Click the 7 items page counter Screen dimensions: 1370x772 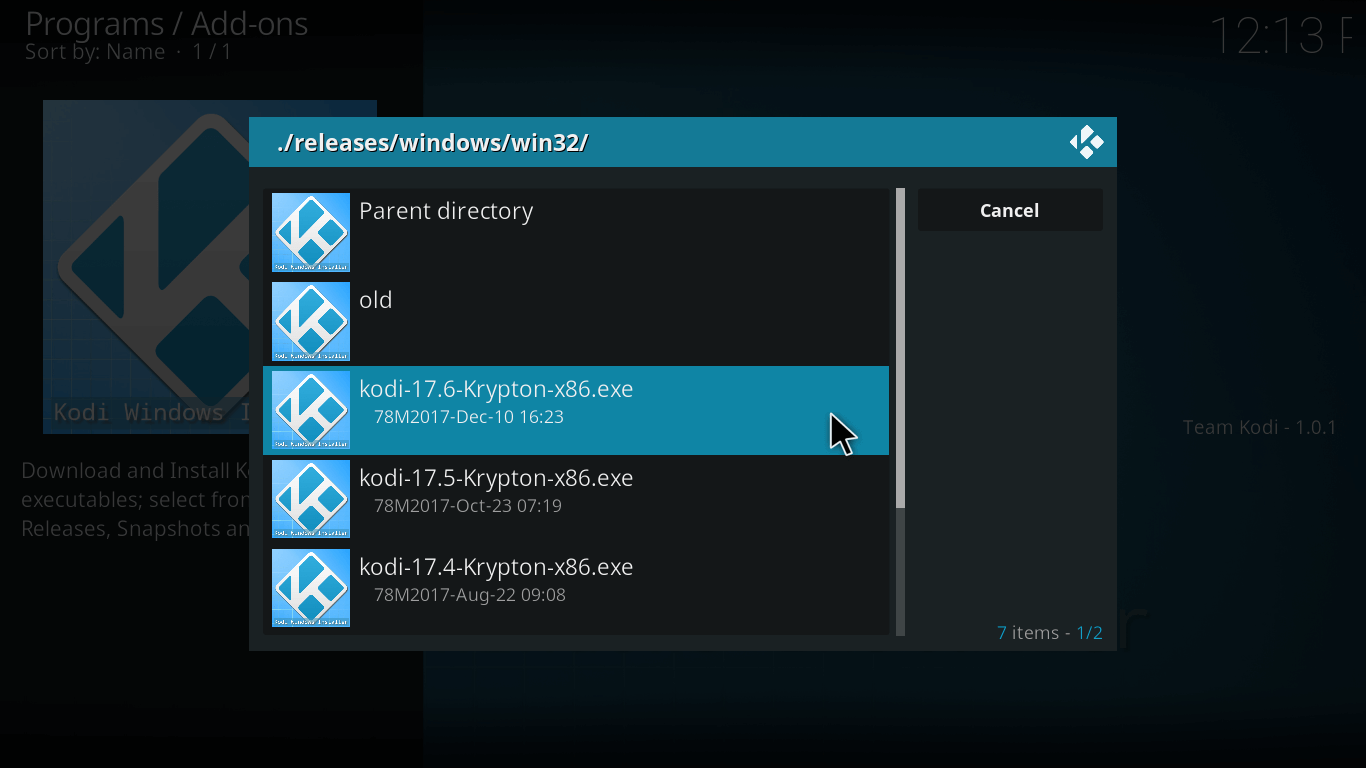1050,633
